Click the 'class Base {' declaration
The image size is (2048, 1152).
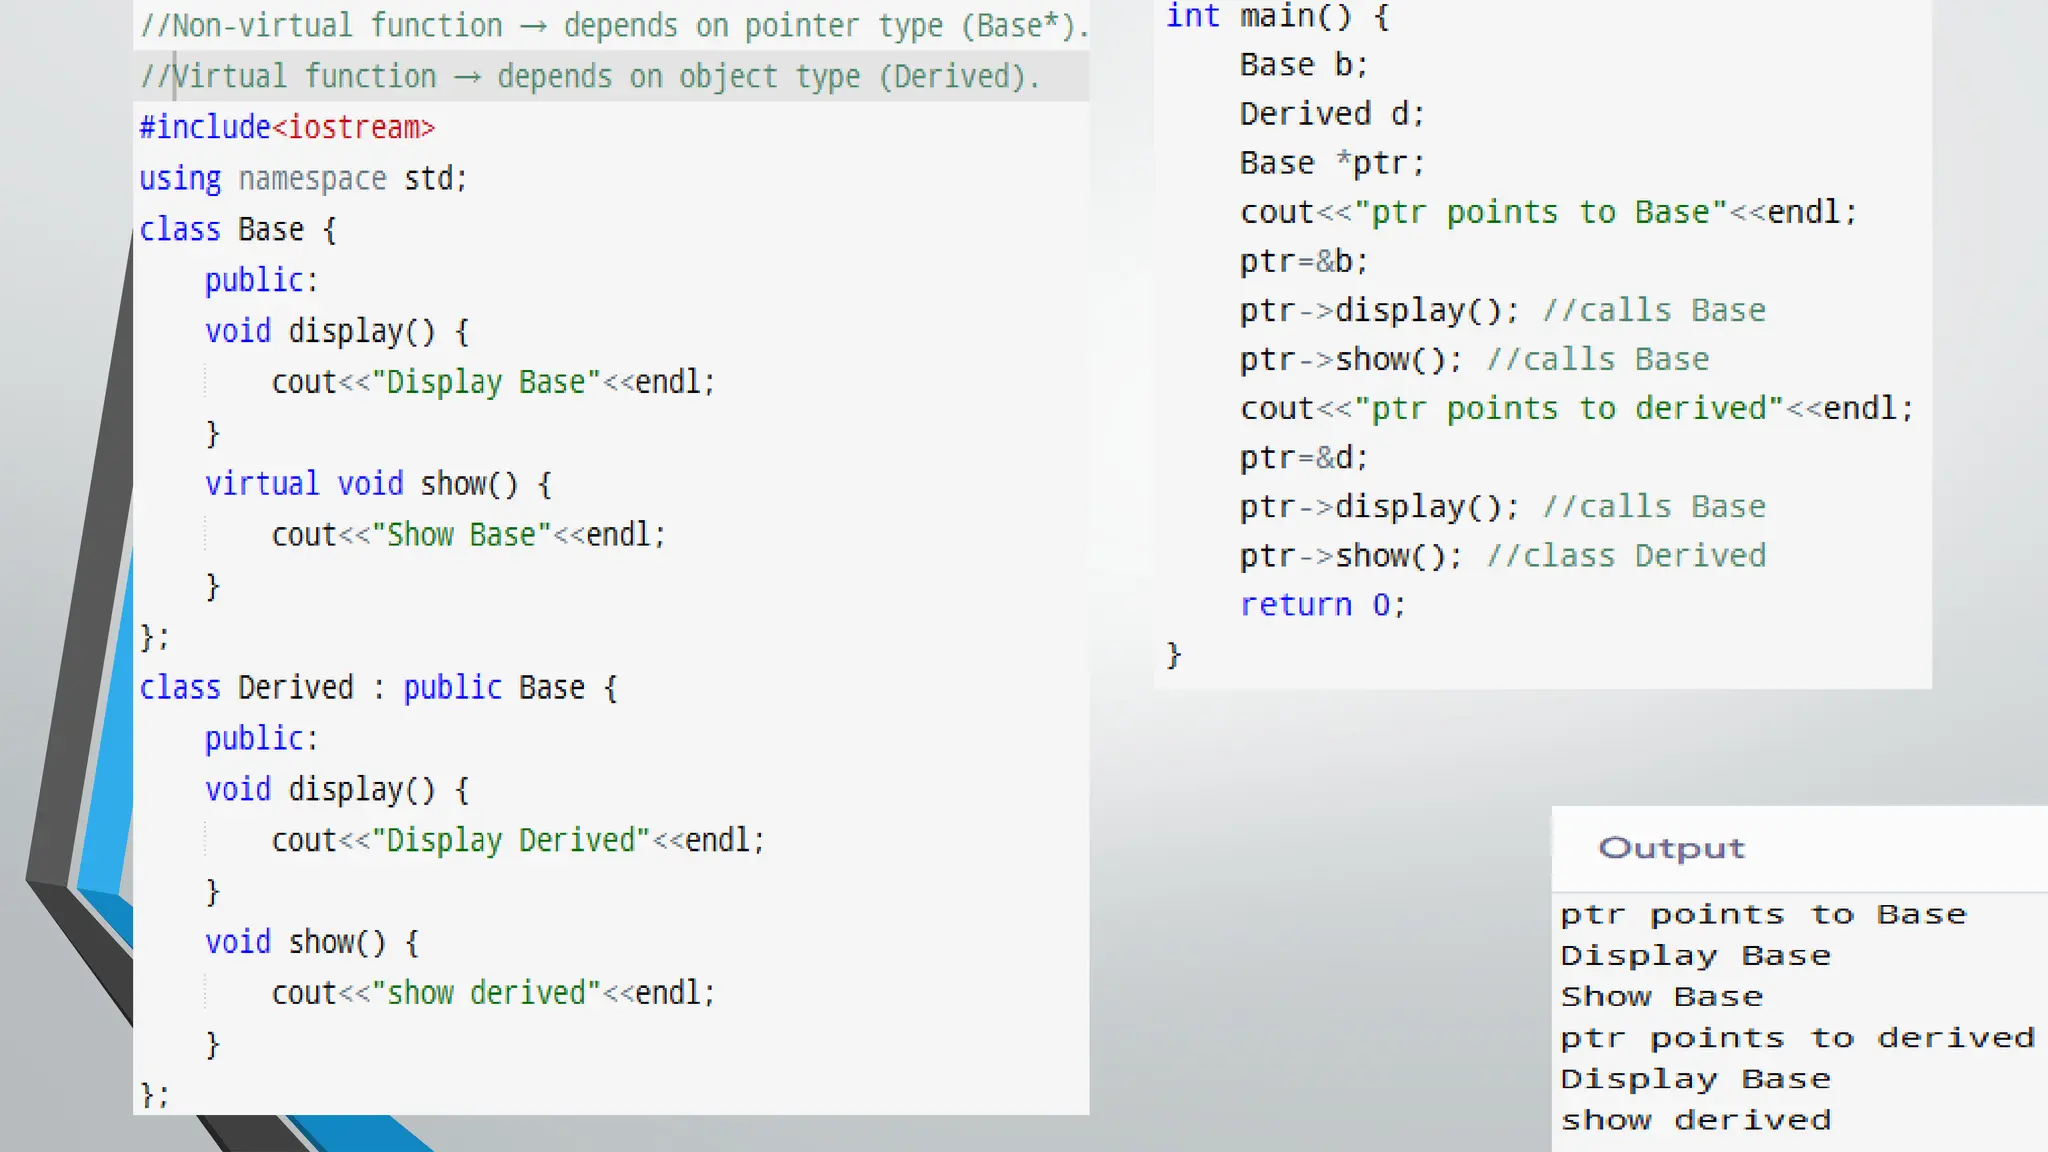pyautogui.click(x=238, y=230)
